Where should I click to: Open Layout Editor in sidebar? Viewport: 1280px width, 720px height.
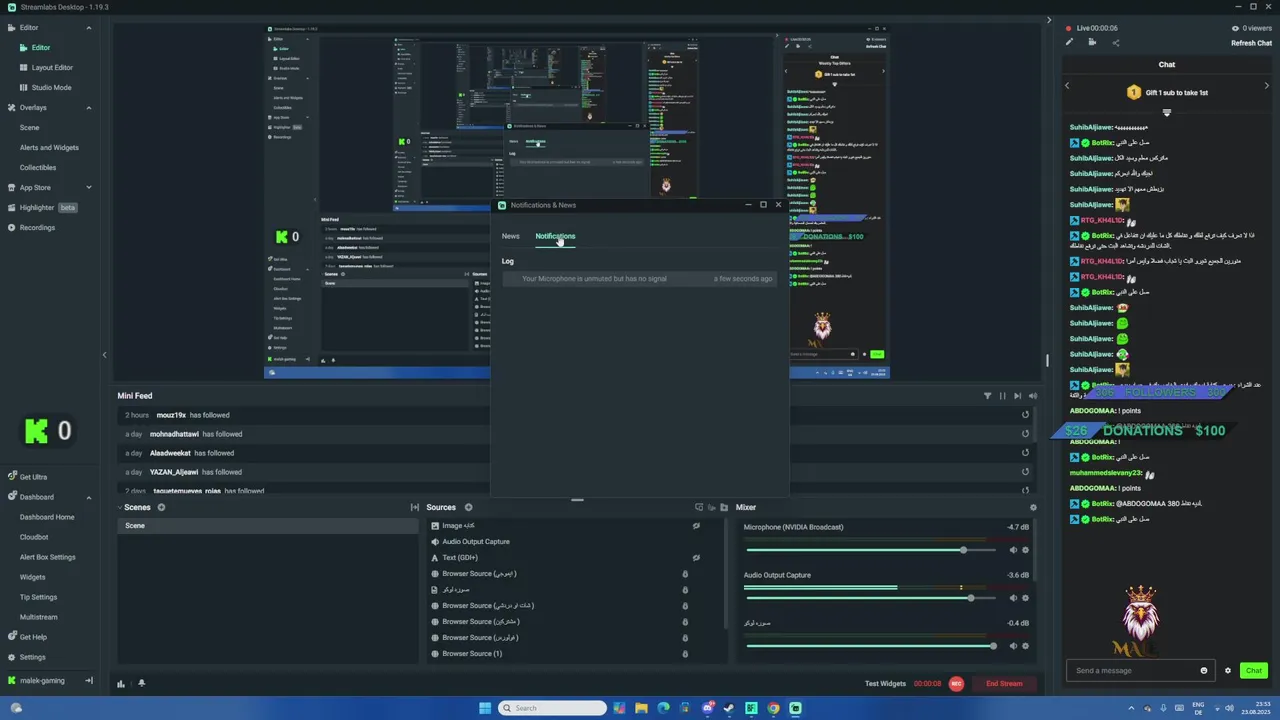(x=52, y=68)
